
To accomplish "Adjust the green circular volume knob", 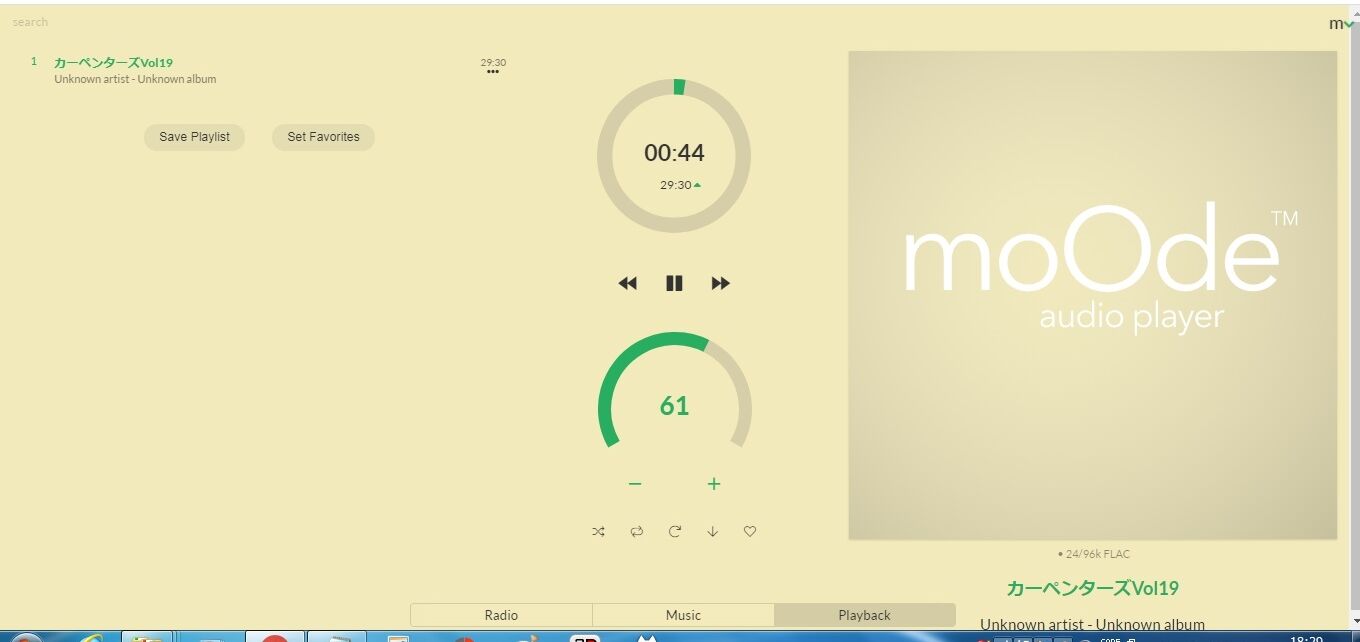I will (x=674, y=390).
